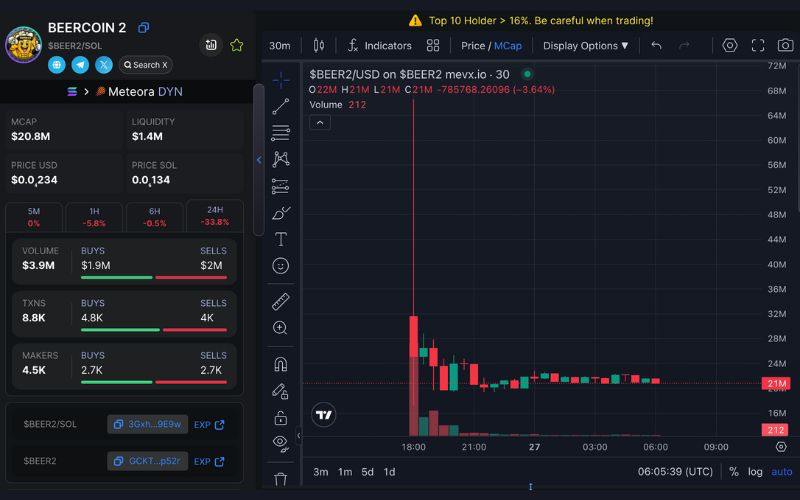Viewport: 800px width, 500px height.
Task: Open the token website globe icon
Action: [x=57, y=65]
